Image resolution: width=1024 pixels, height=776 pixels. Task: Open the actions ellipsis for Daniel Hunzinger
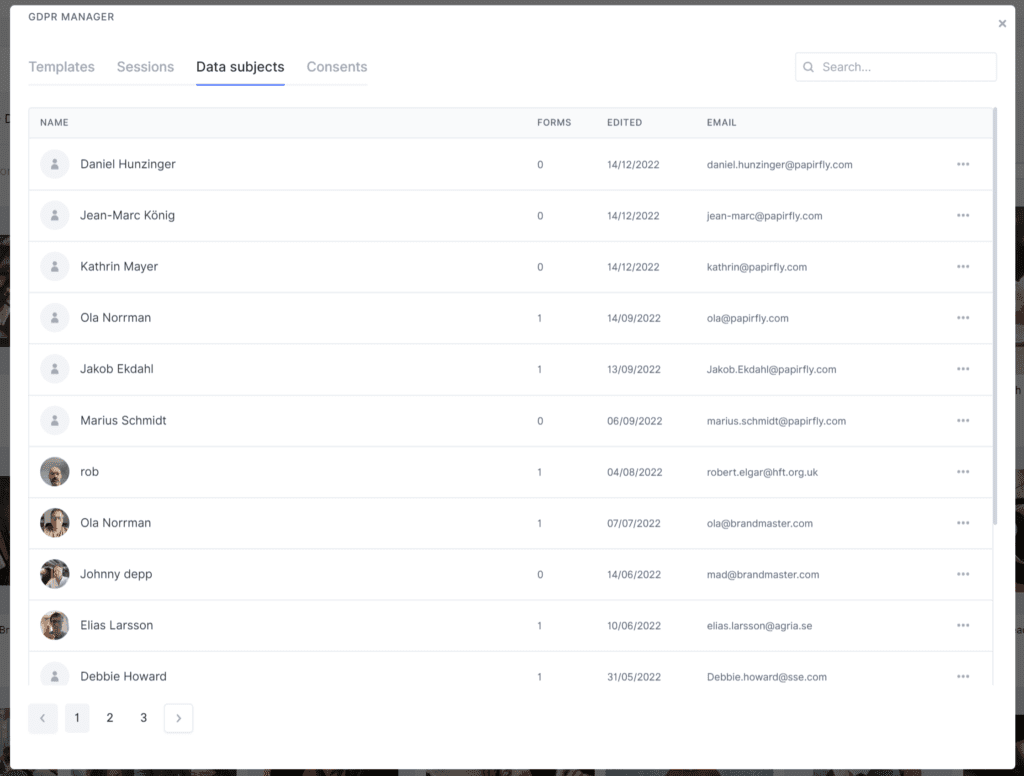point(963,164)
